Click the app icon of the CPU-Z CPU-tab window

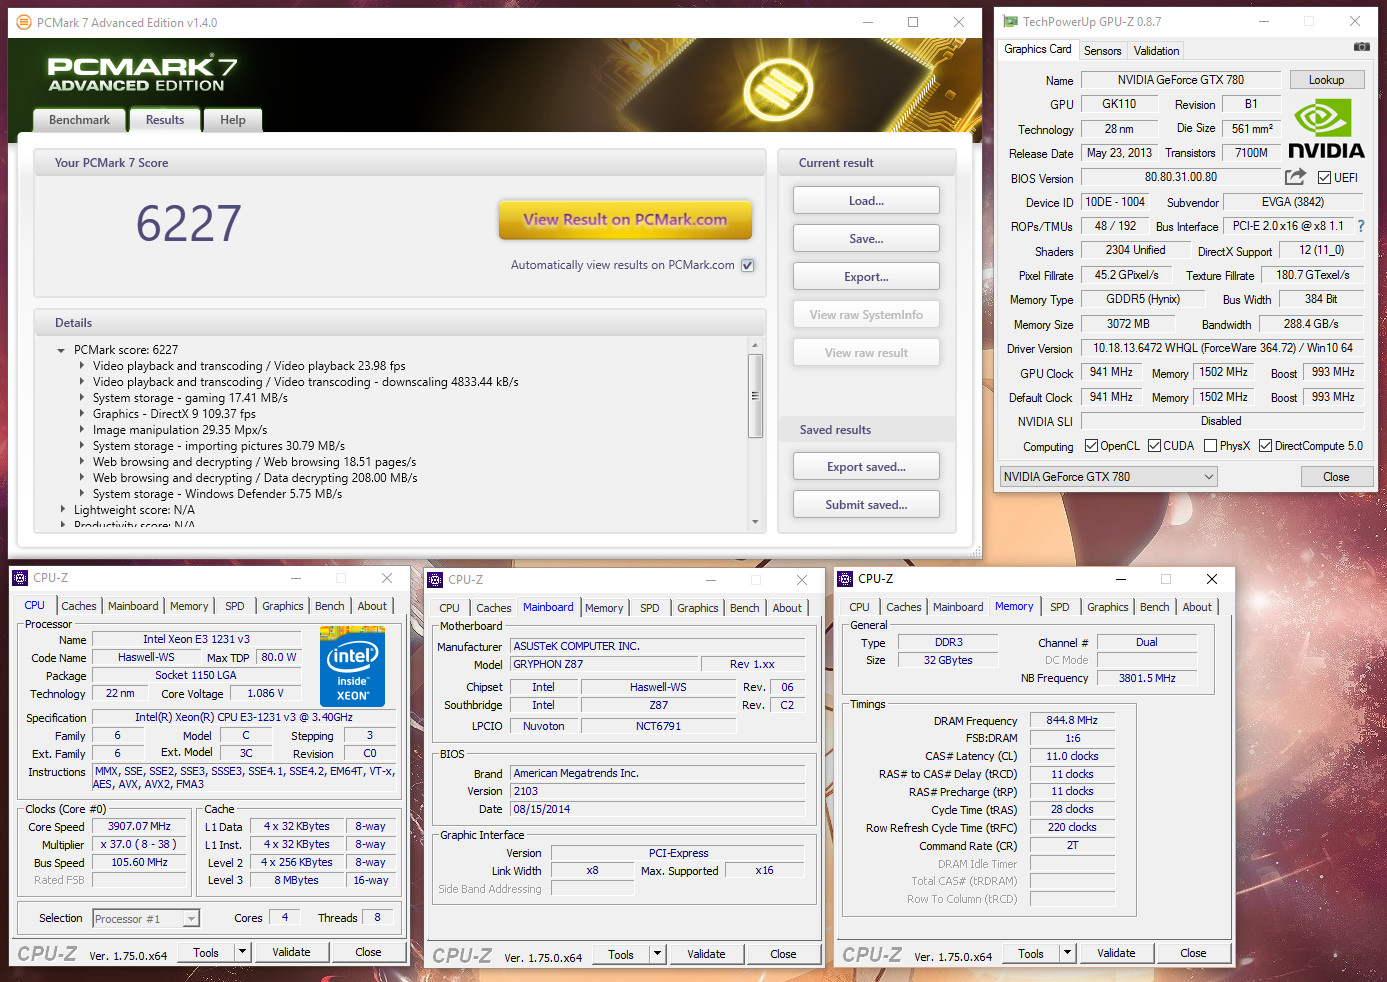tap(20, 578)
